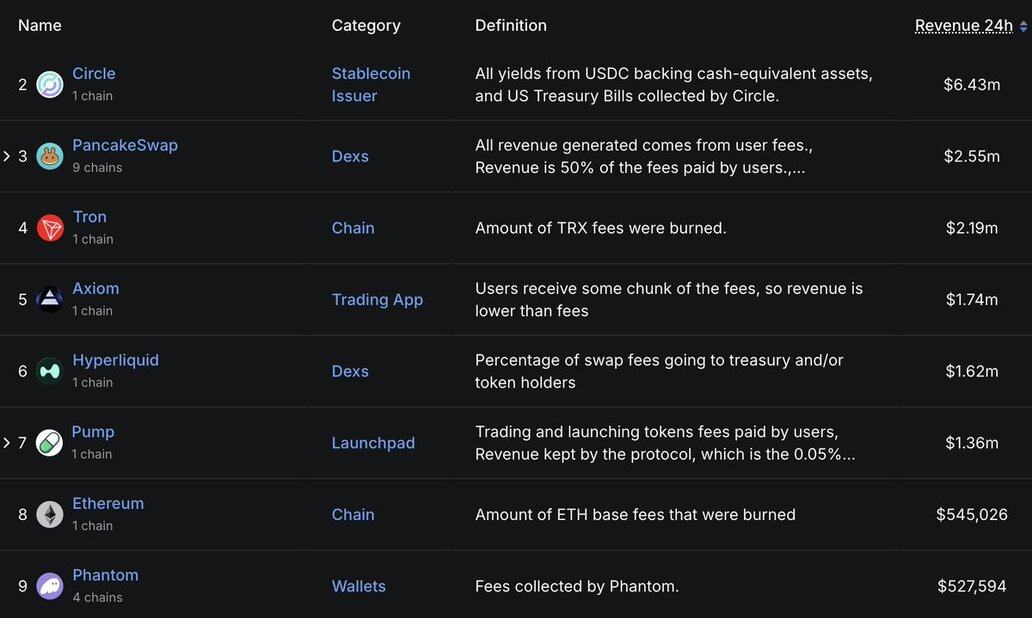The height and width of the screenshot is (618, 1032).
Task: Click the Ethereum diamond logo icon
Action: click(49, 515)
